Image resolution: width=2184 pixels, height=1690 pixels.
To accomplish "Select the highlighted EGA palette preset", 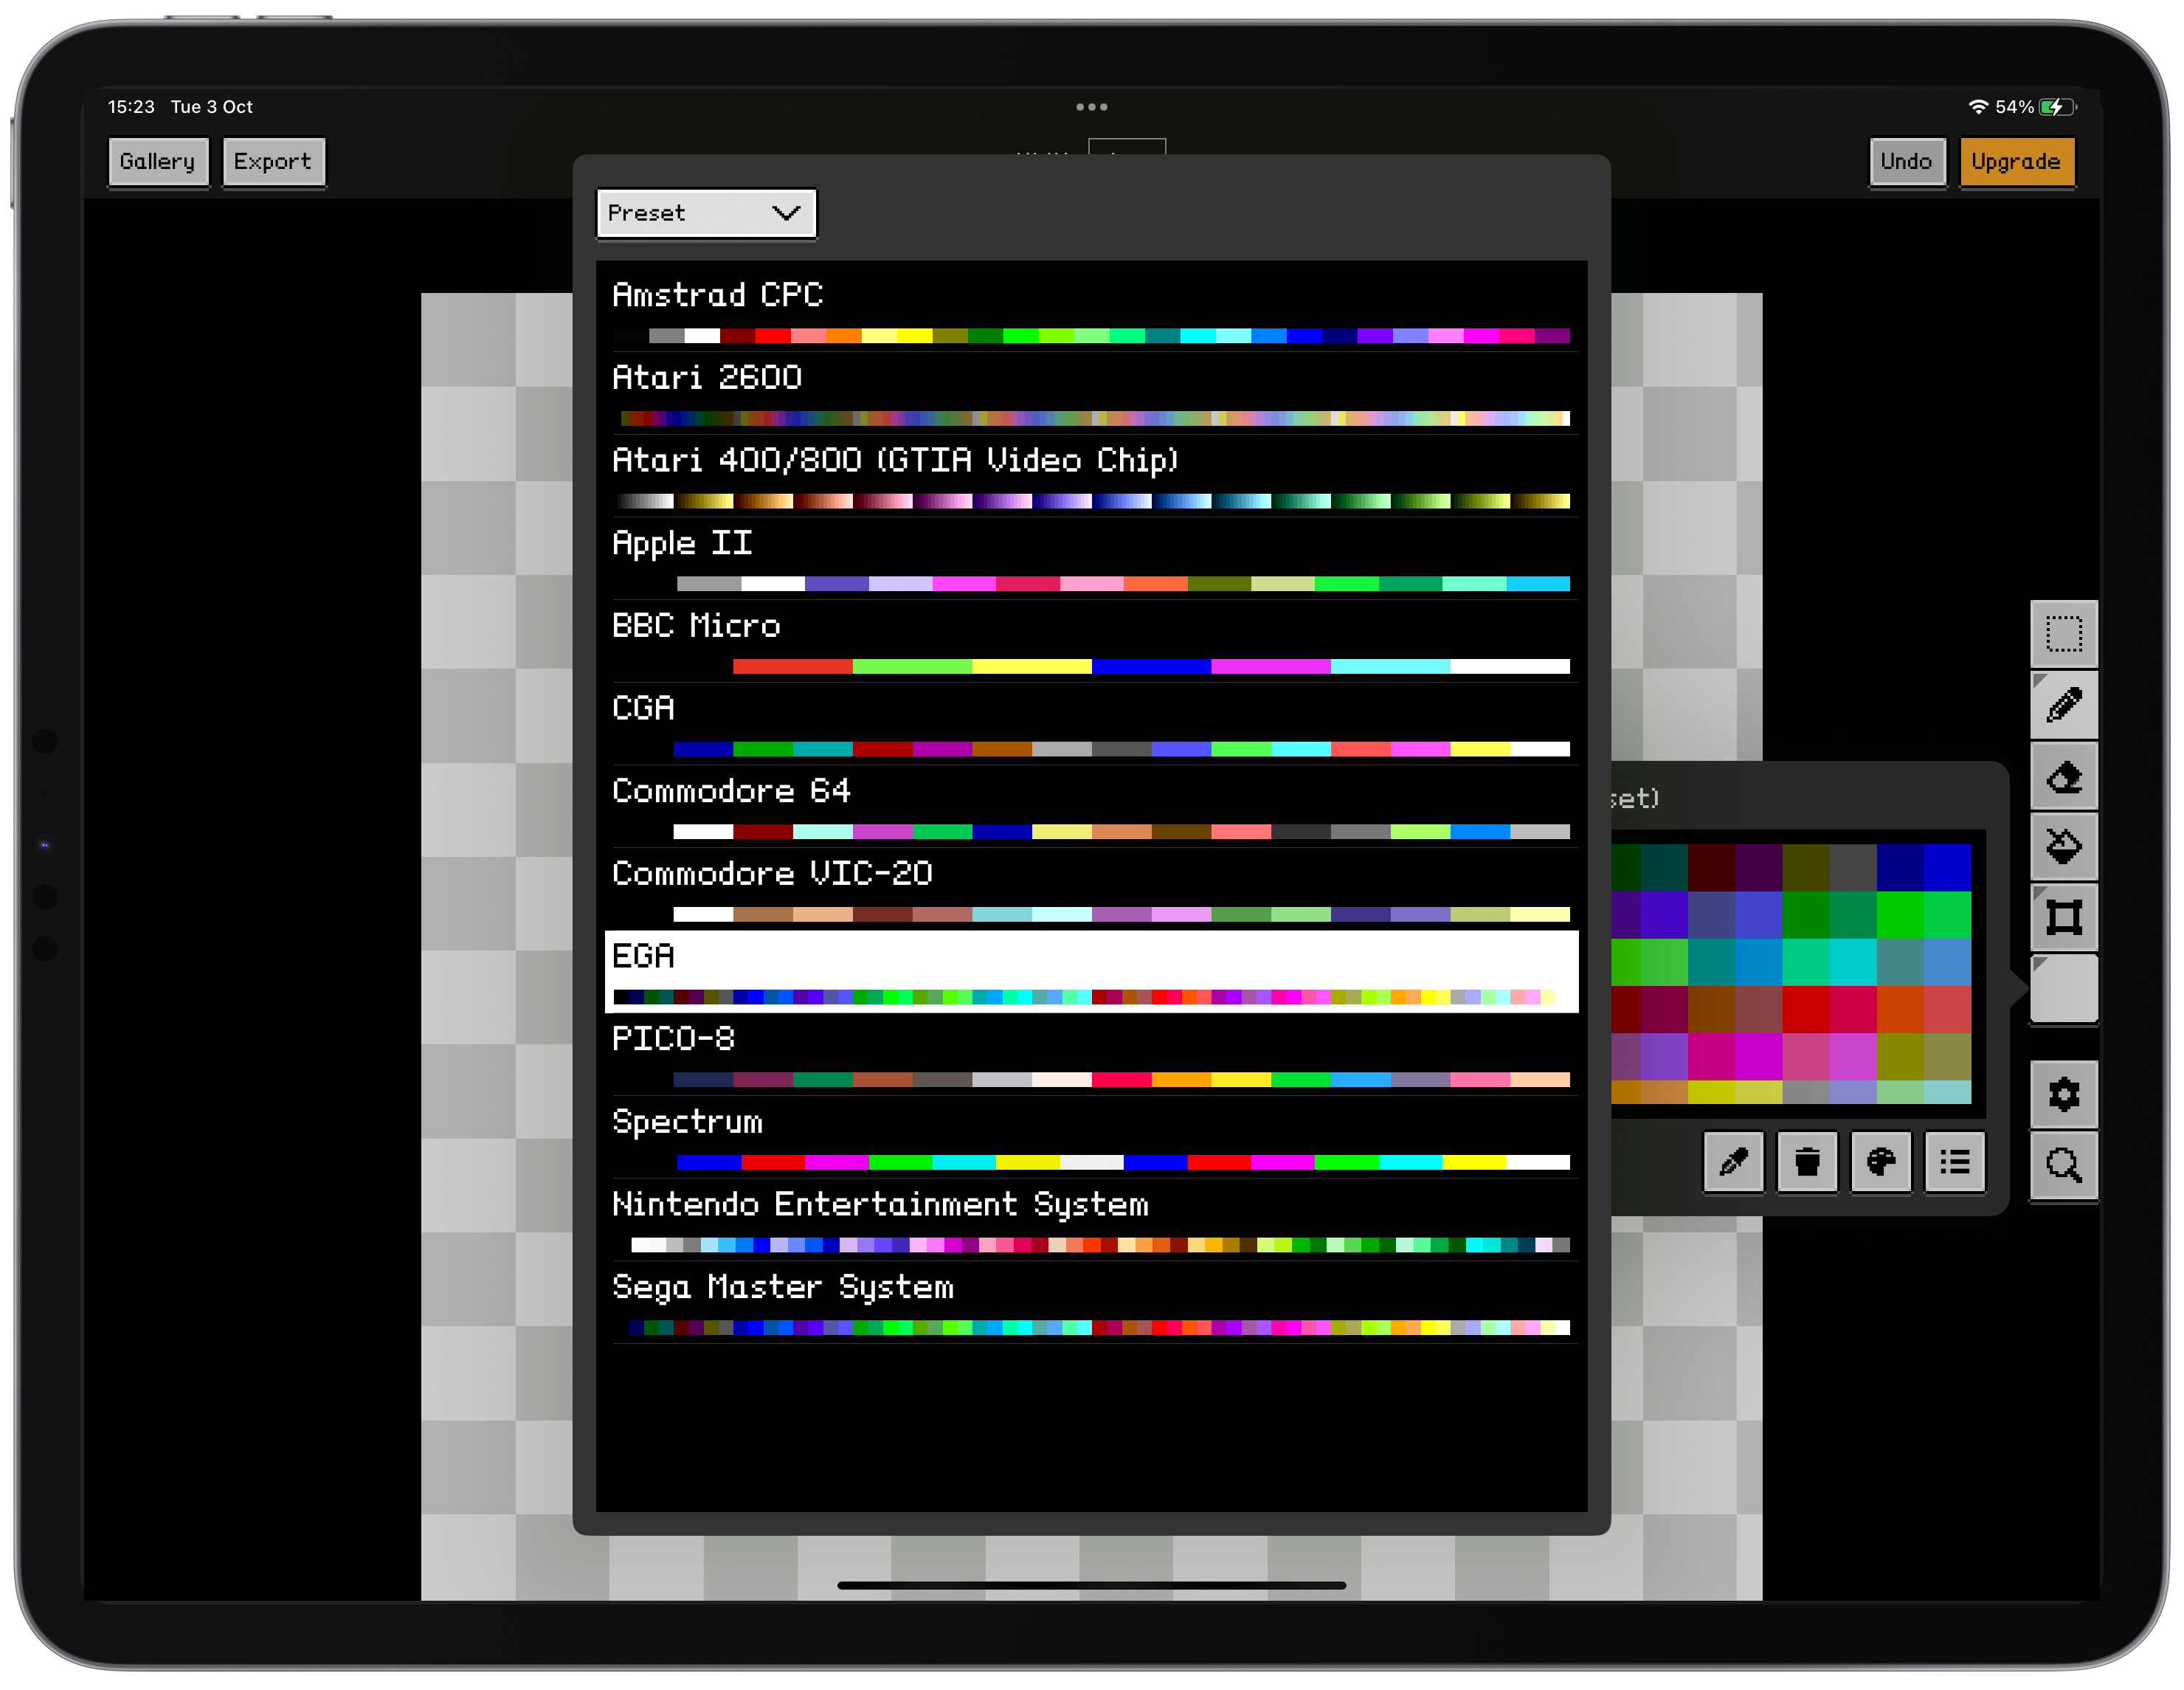I will pos(1091,972).
